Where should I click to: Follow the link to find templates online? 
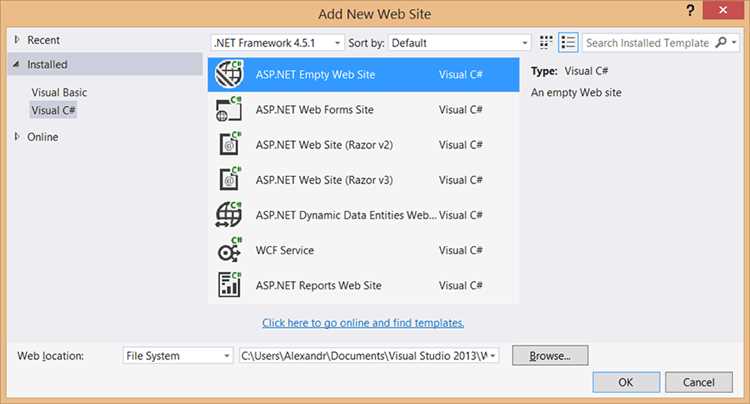click(x=363, y=323)
